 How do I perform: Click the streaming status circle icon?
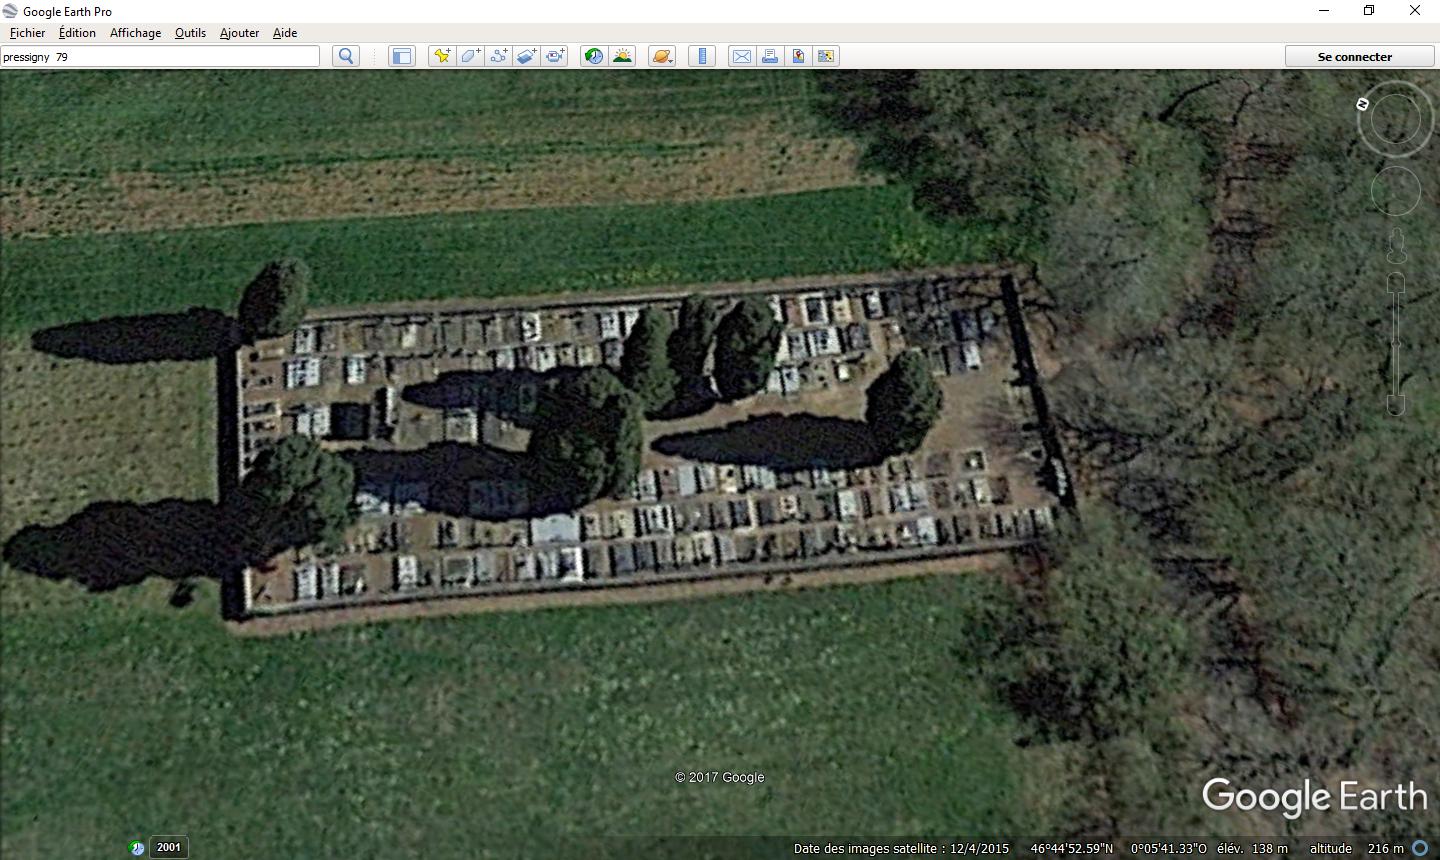click(x=1419, y=848)
